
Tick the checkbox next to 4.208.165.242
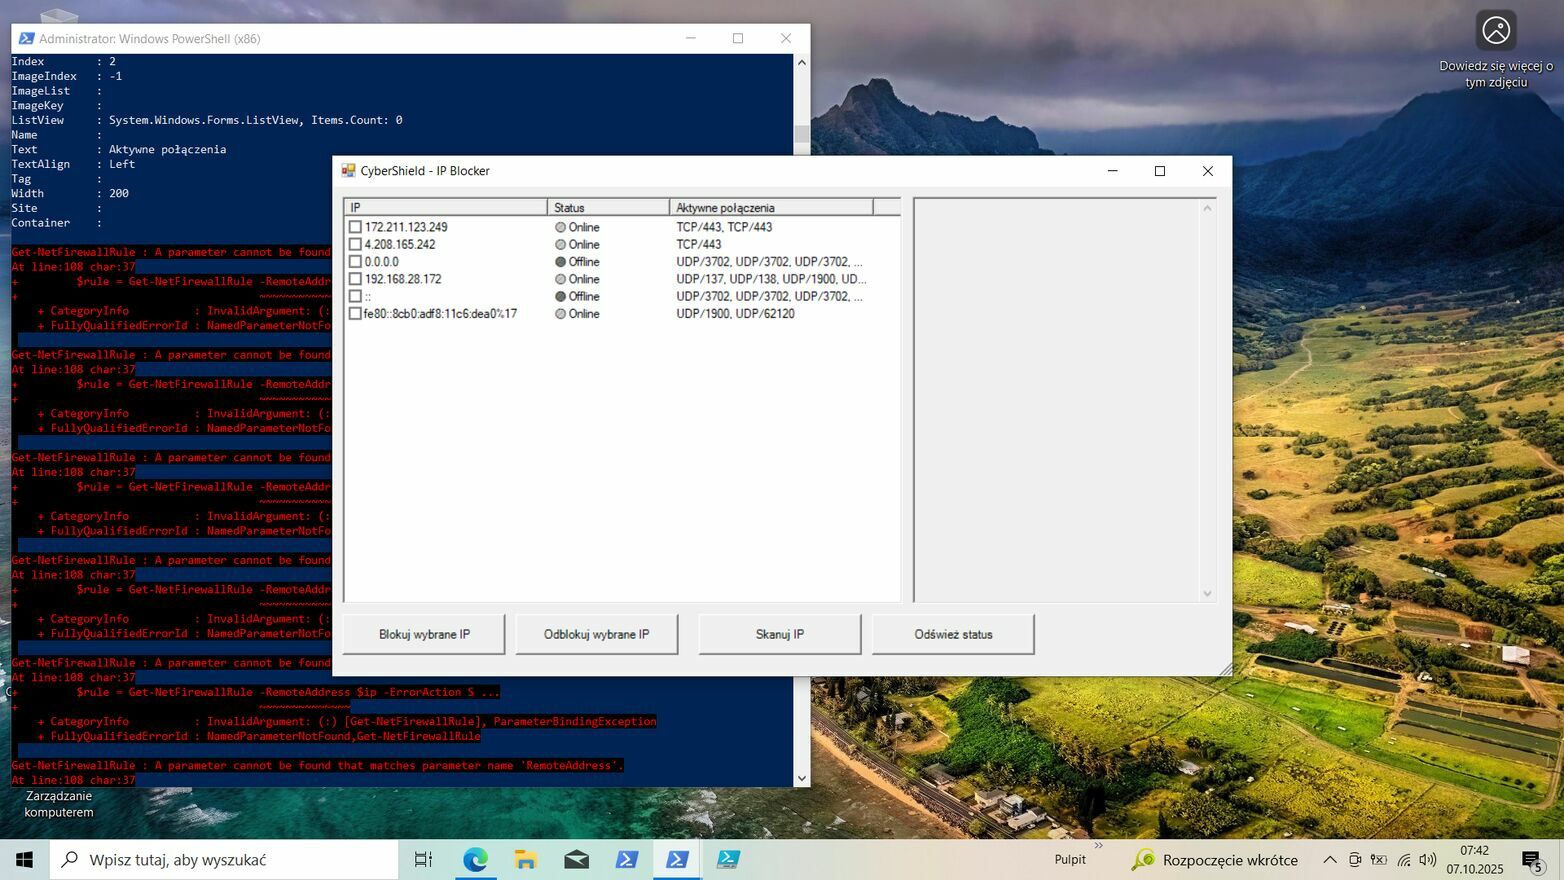[x=355, y=244]
